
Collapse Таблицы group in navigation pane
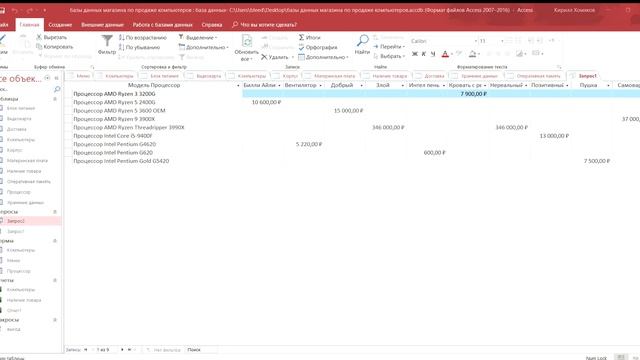click(x=55, y=99)
